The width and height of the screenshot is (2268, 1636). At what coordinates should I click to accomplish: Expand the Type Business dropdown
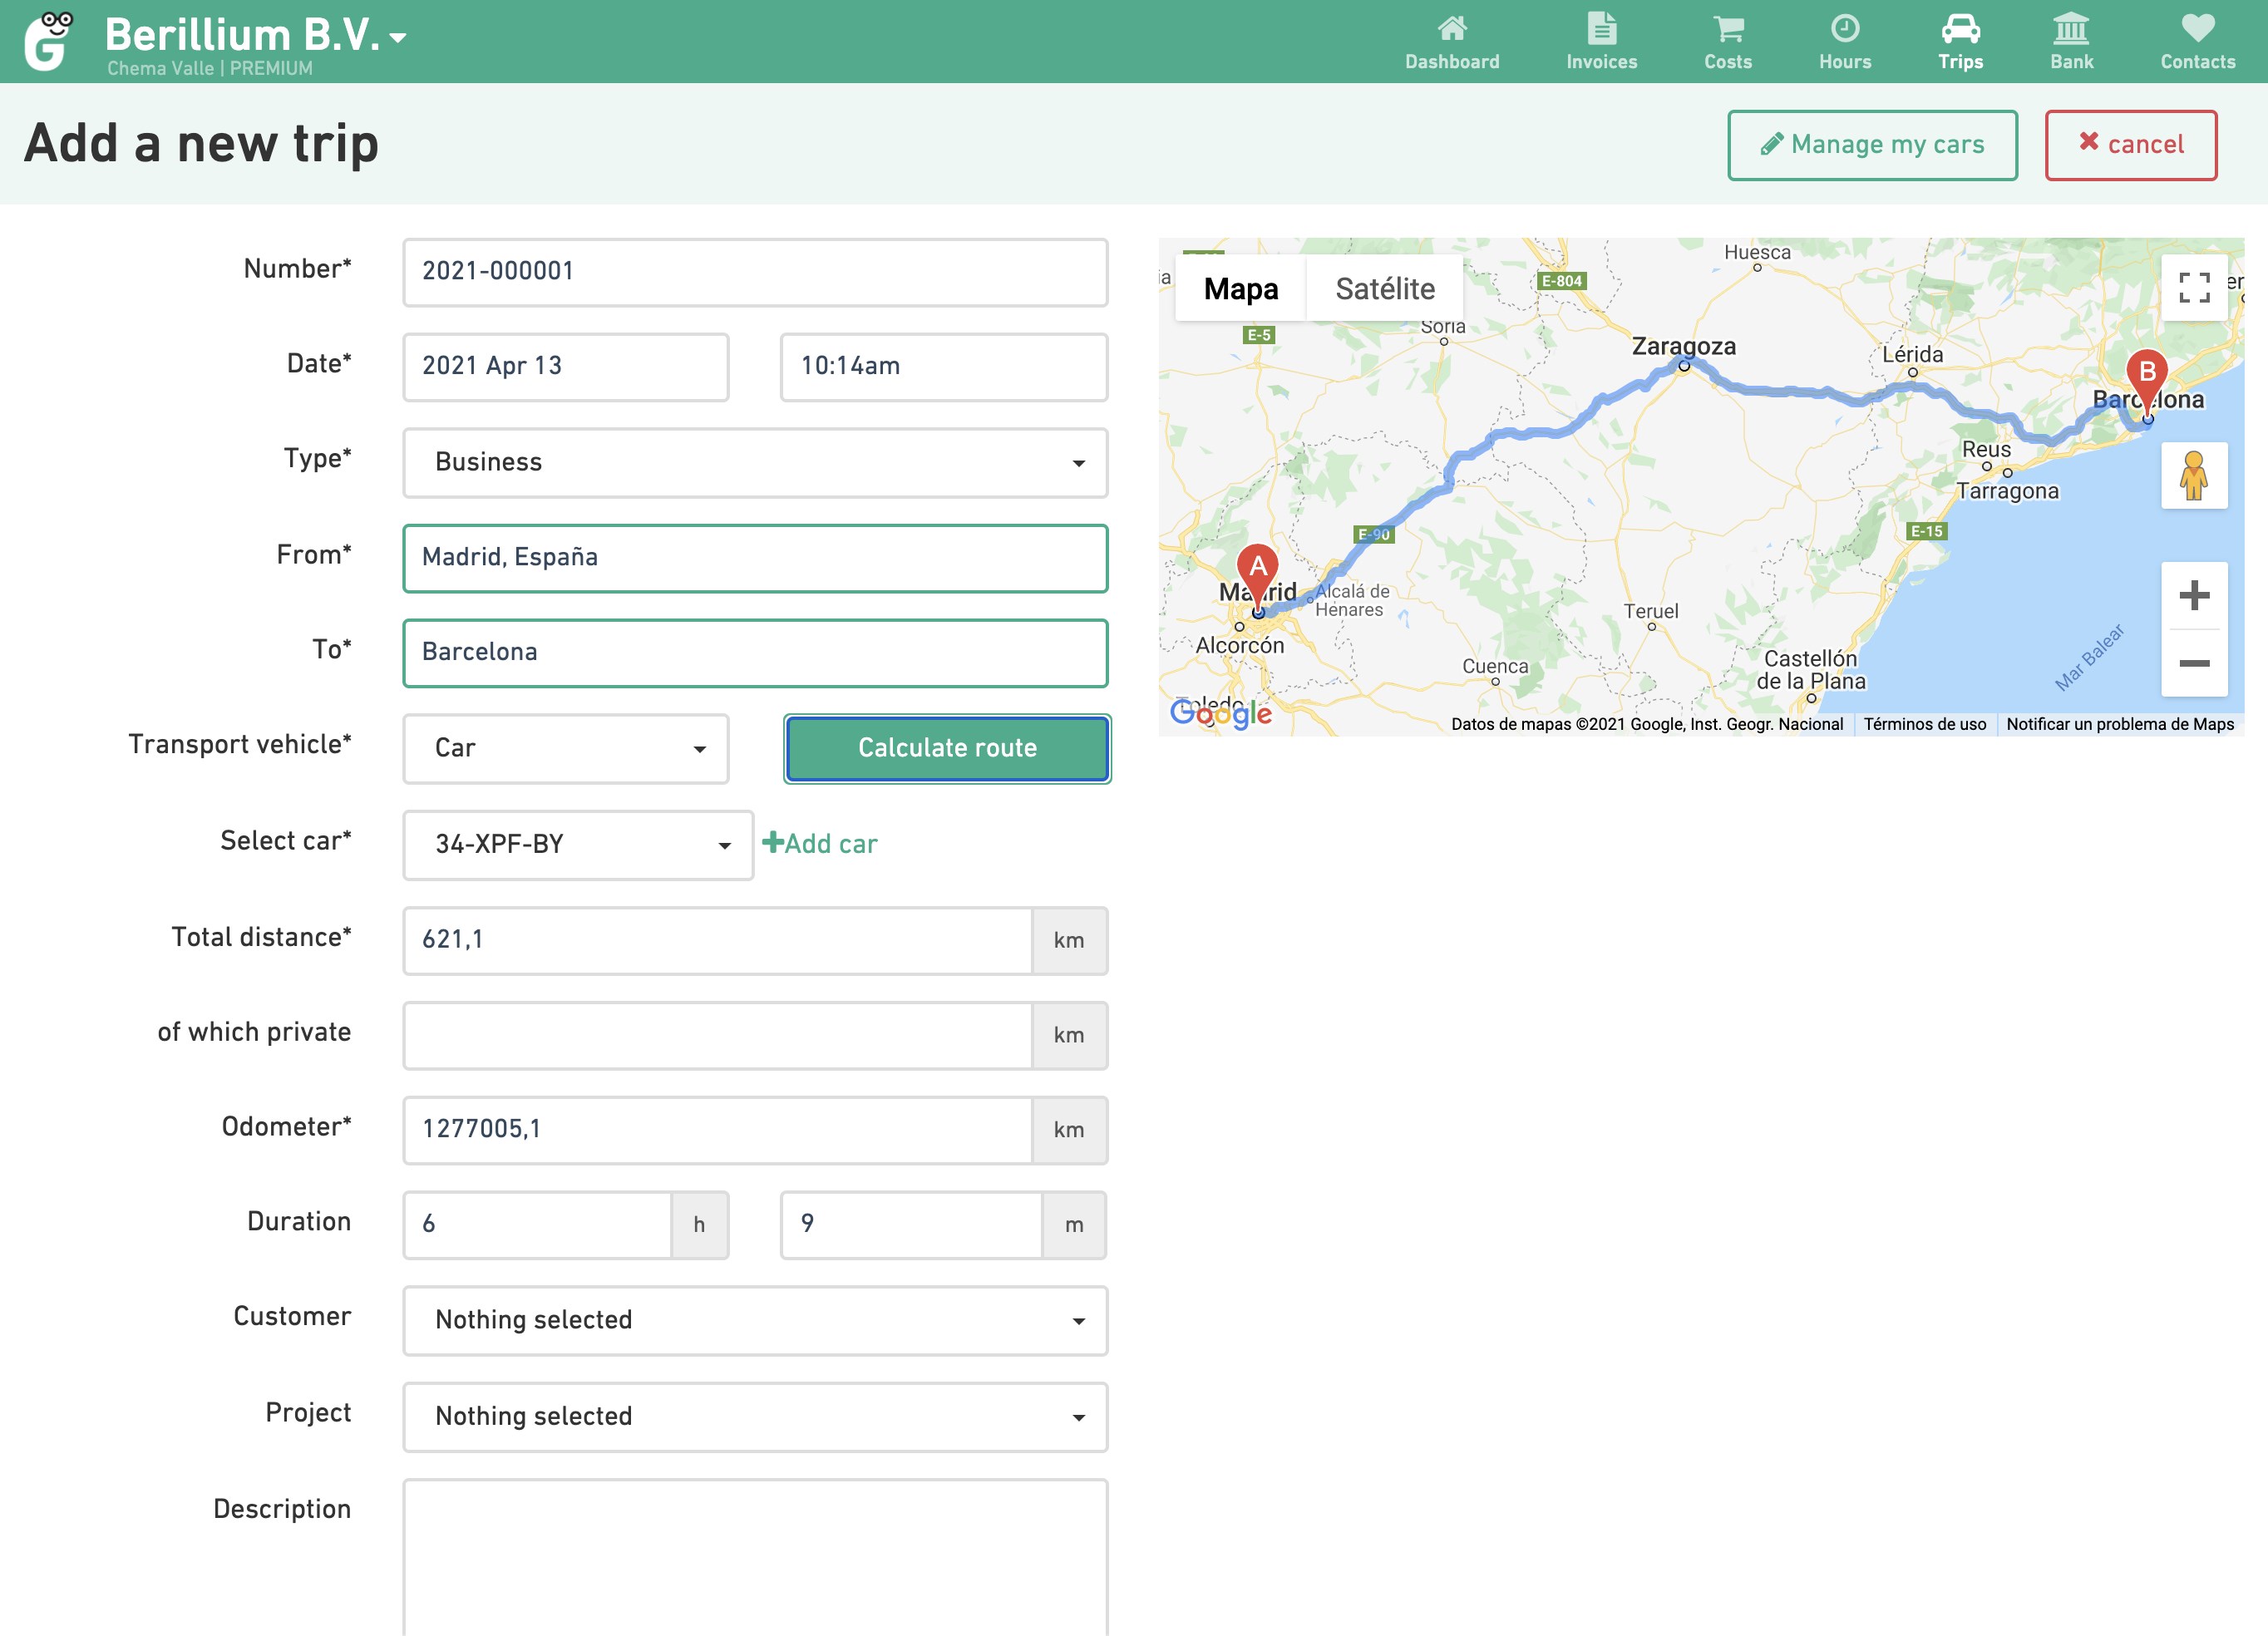755,462
